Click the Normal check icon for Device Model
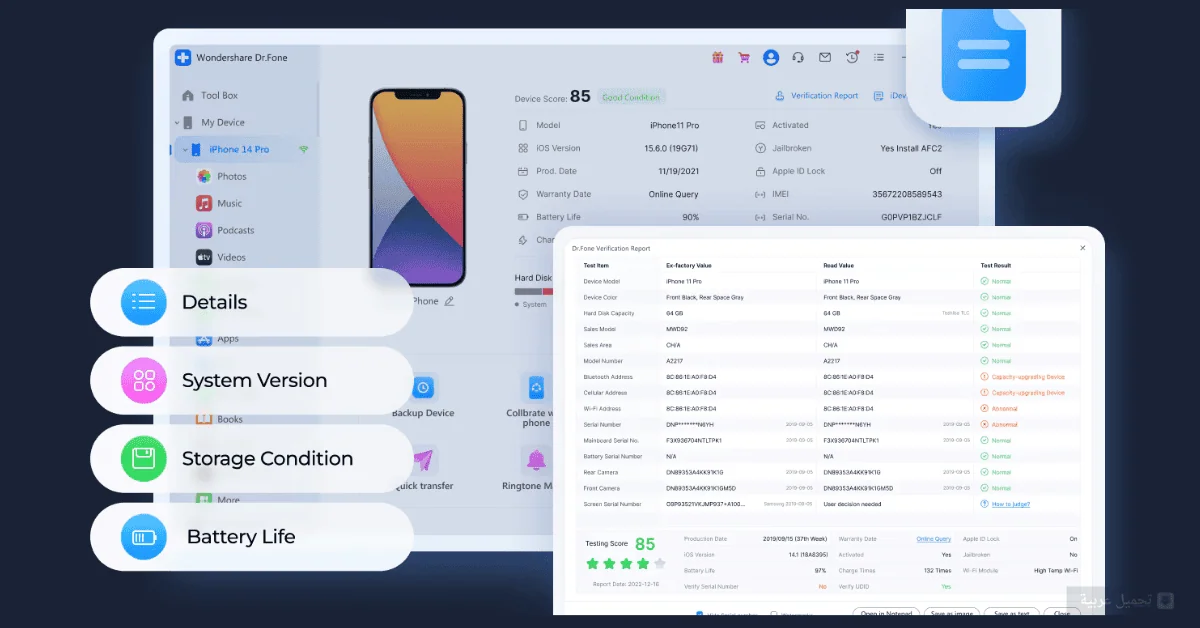Viewport: 1200px width, 628px height. coord(985,281)
